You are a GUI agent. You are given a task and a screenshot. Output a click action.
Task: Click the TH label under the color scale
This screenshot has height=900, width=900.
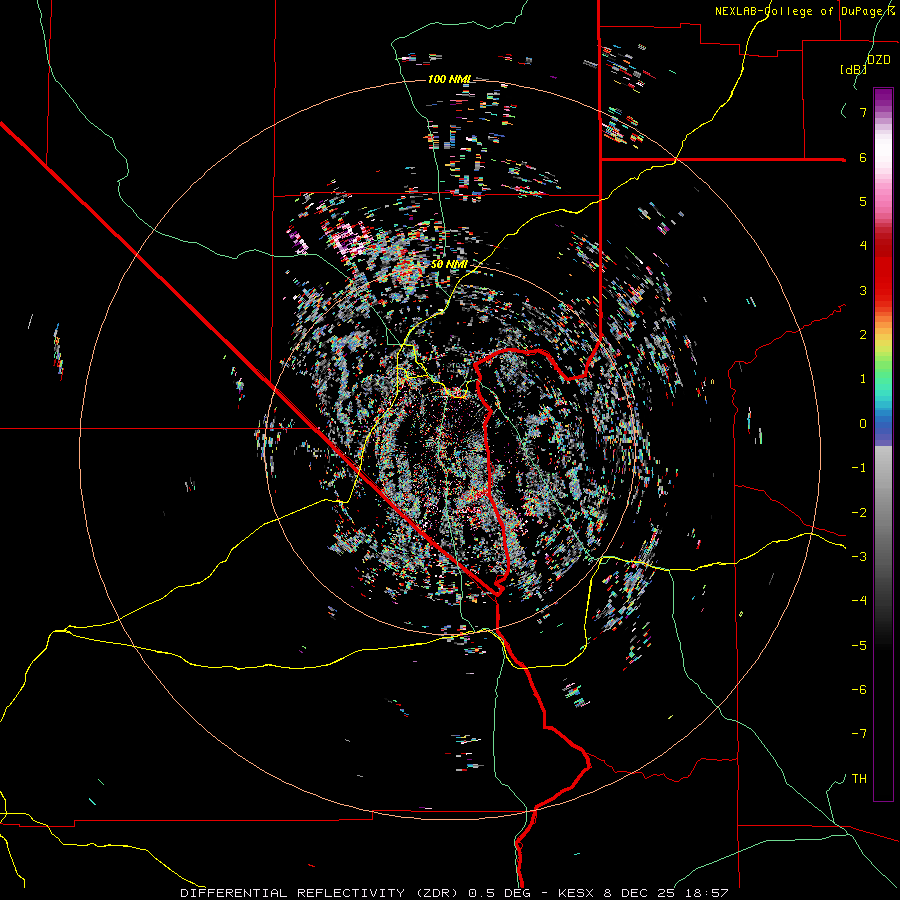(859, 778)
